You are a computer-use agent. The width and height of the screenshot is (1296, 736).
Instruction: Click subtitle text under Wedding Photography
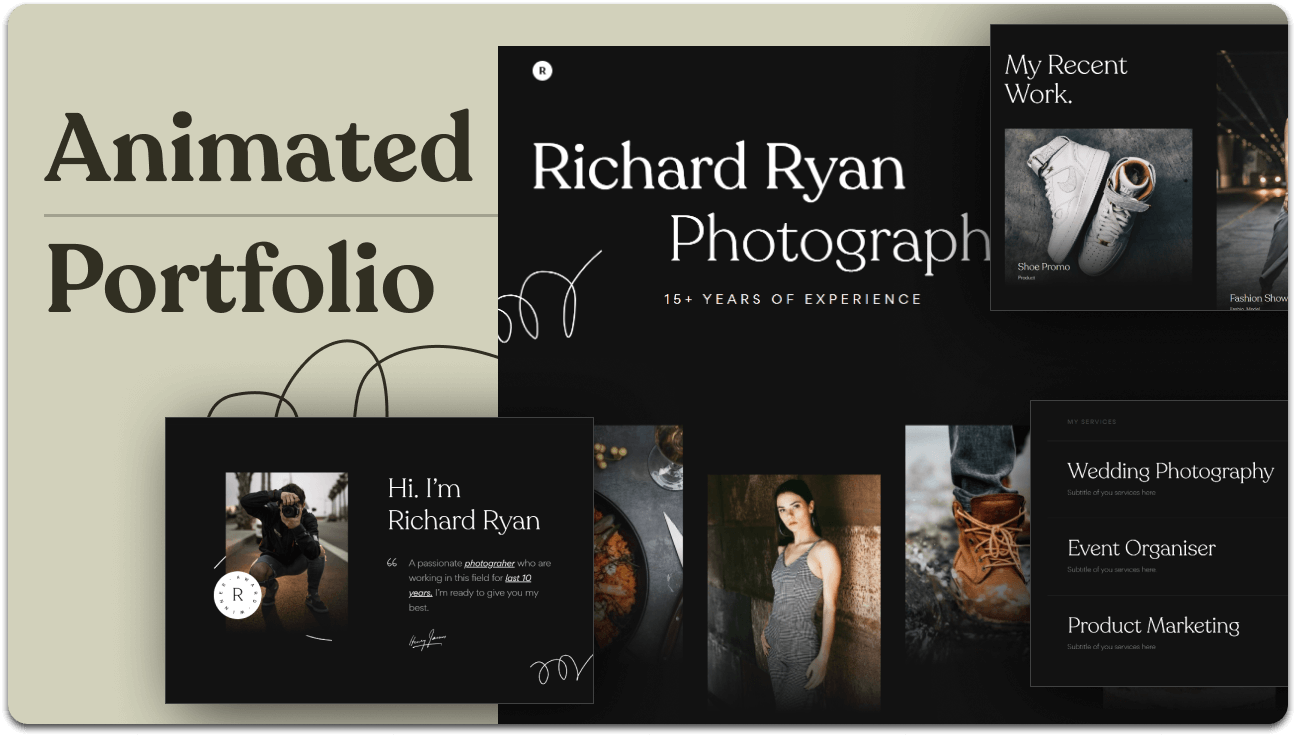[x=1111, y=493]
